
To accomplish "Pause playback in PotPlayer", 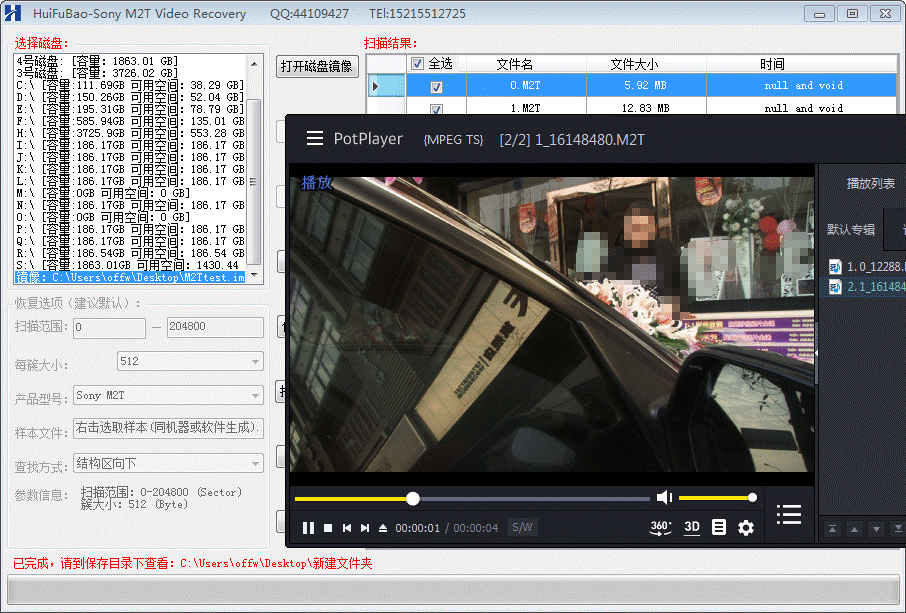I will [x=309, y=527].
